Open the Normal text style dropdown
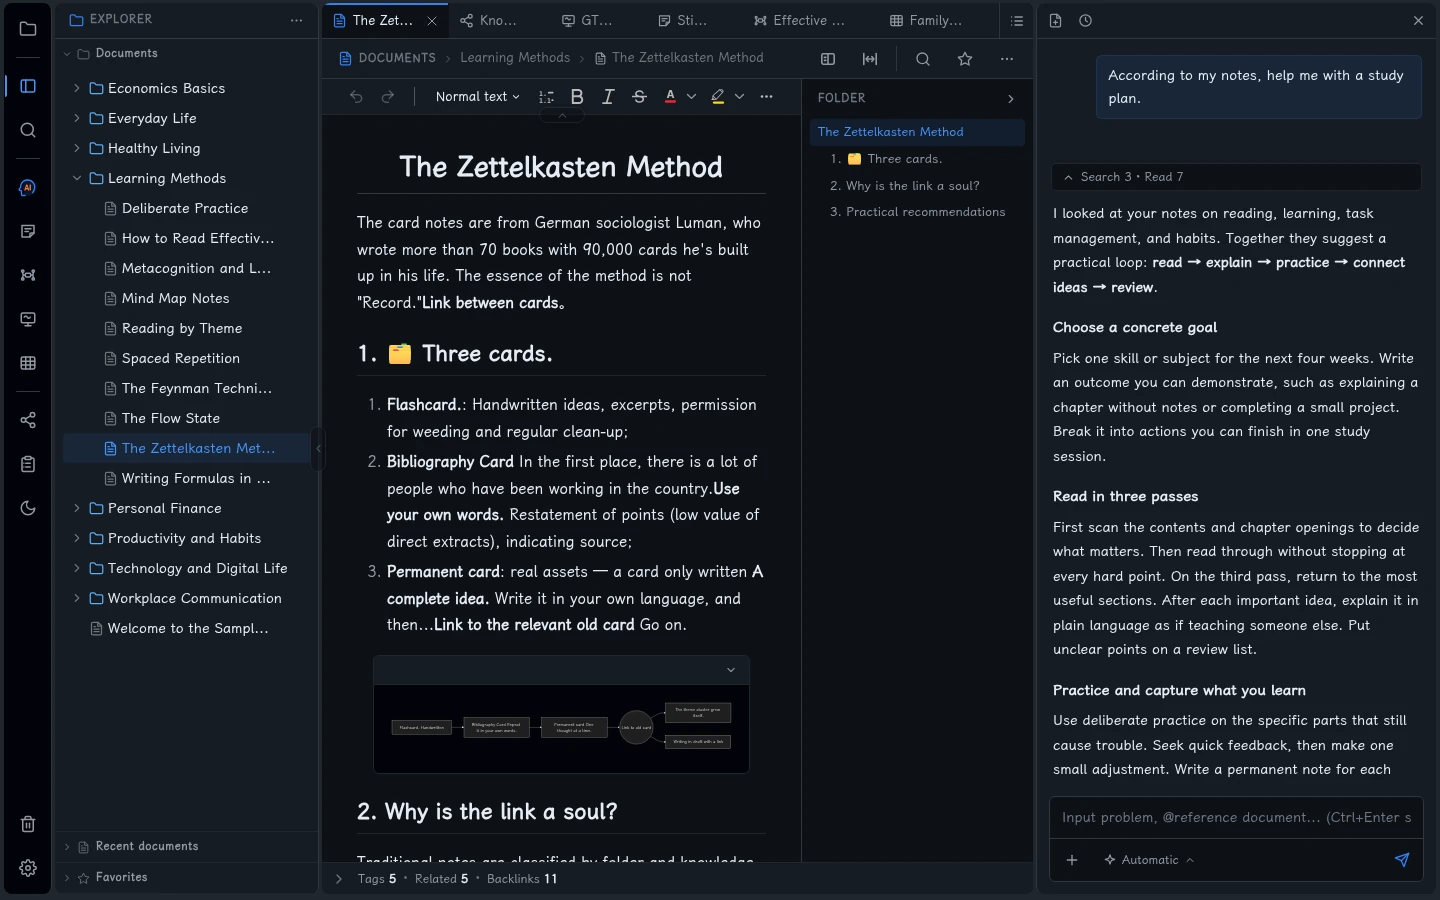Image resolution: width=1440 pixels, height=900 pixels. point(477,97)
